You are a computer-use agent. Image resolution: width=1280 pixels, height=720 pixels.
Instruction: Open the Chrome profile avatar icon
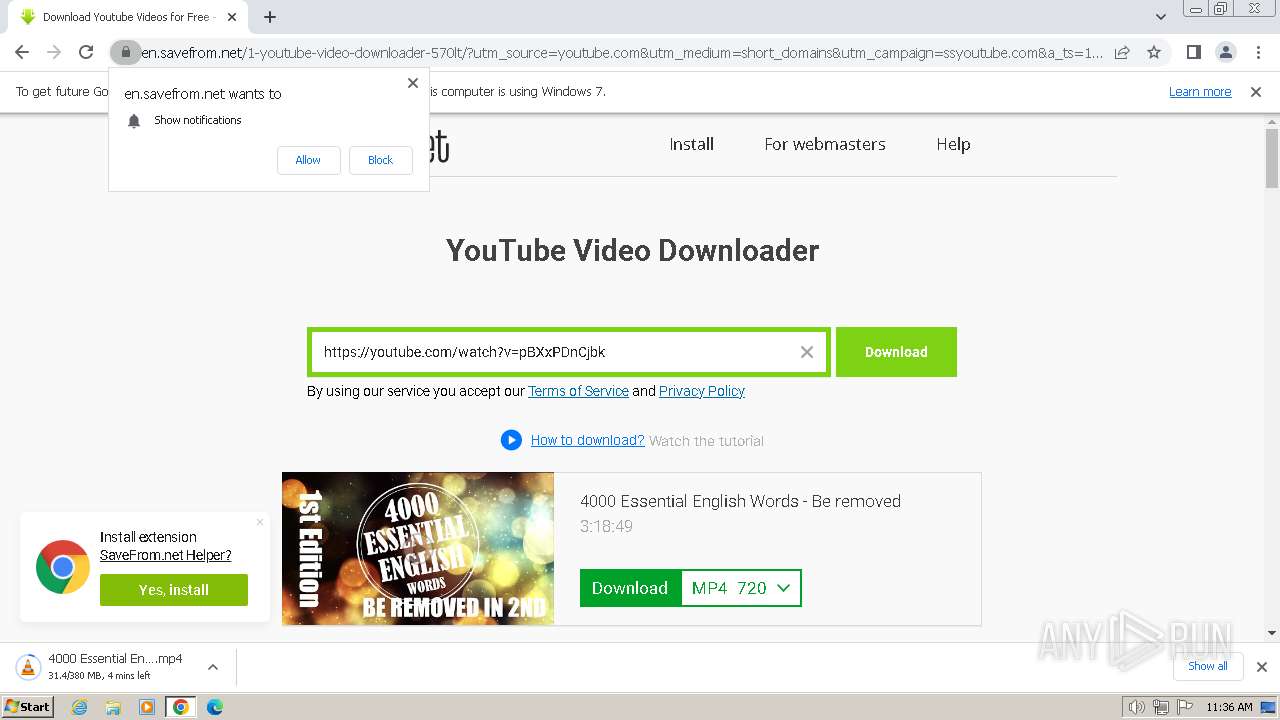pos(1225,52)
